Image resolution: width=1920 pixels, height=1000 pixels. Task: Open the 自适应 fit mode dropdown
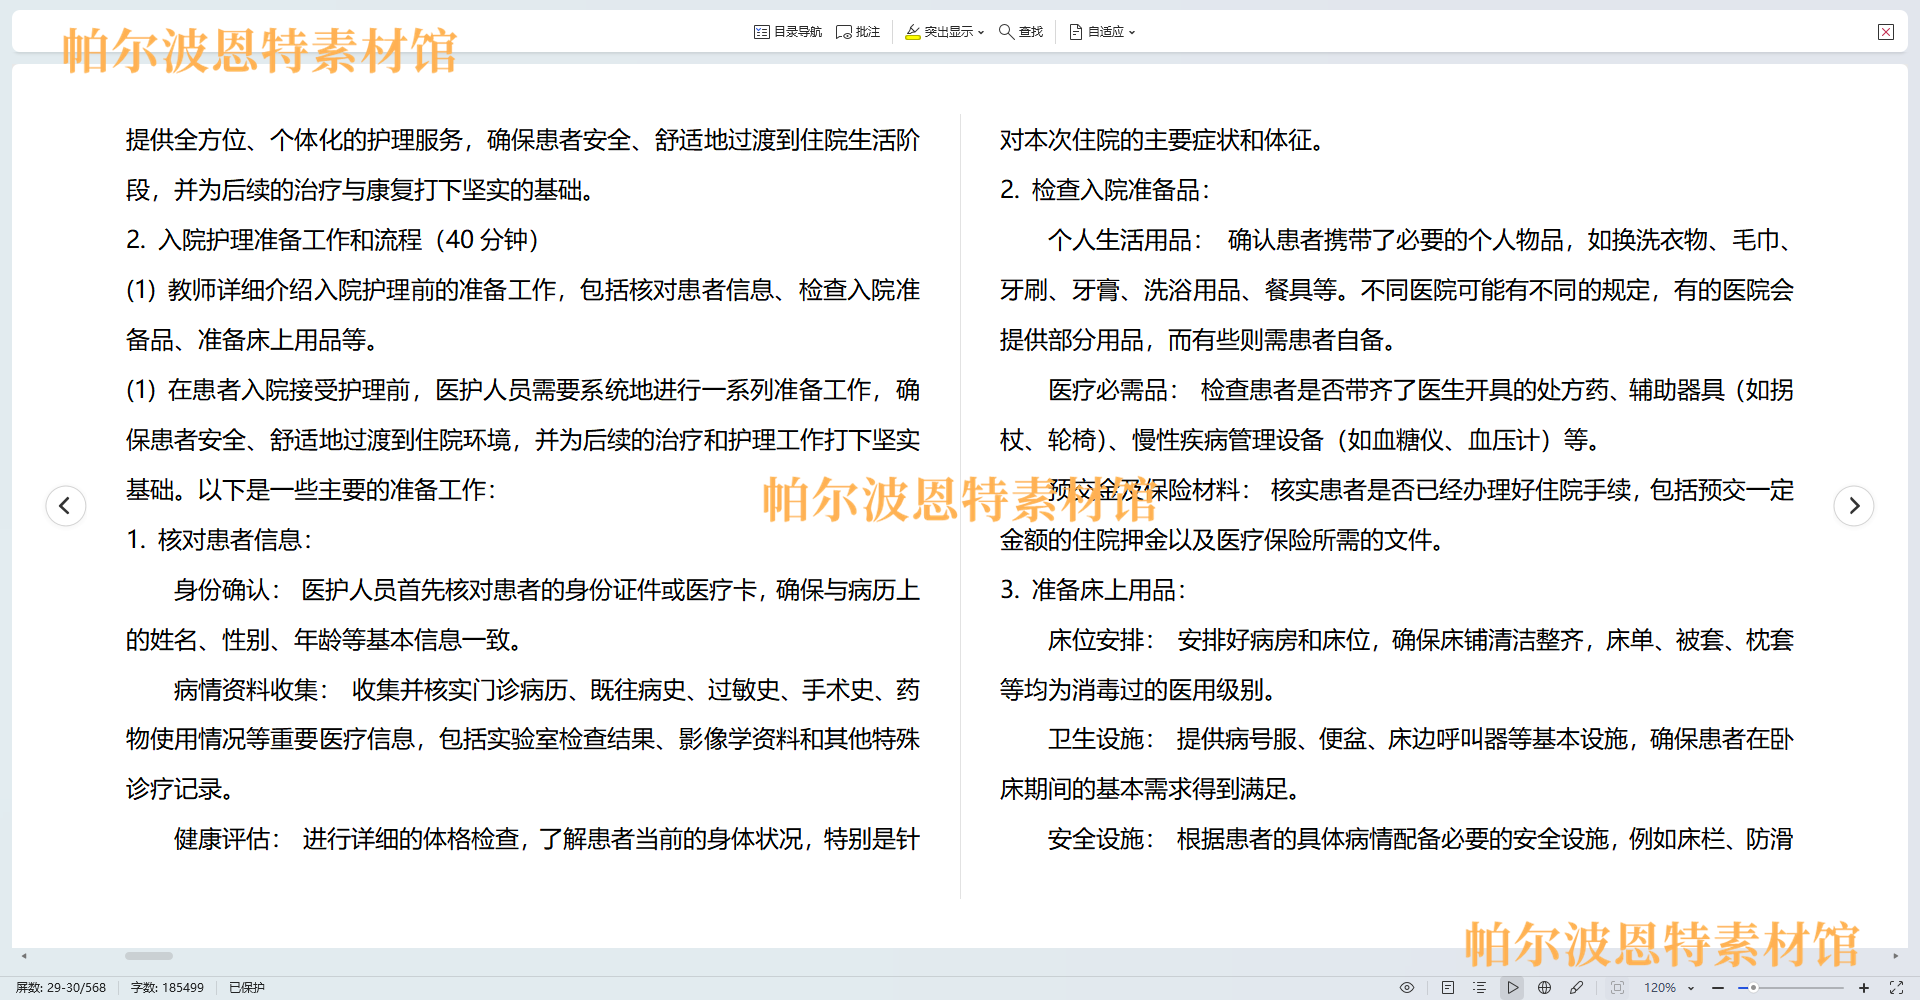(x=1102, y=32)
